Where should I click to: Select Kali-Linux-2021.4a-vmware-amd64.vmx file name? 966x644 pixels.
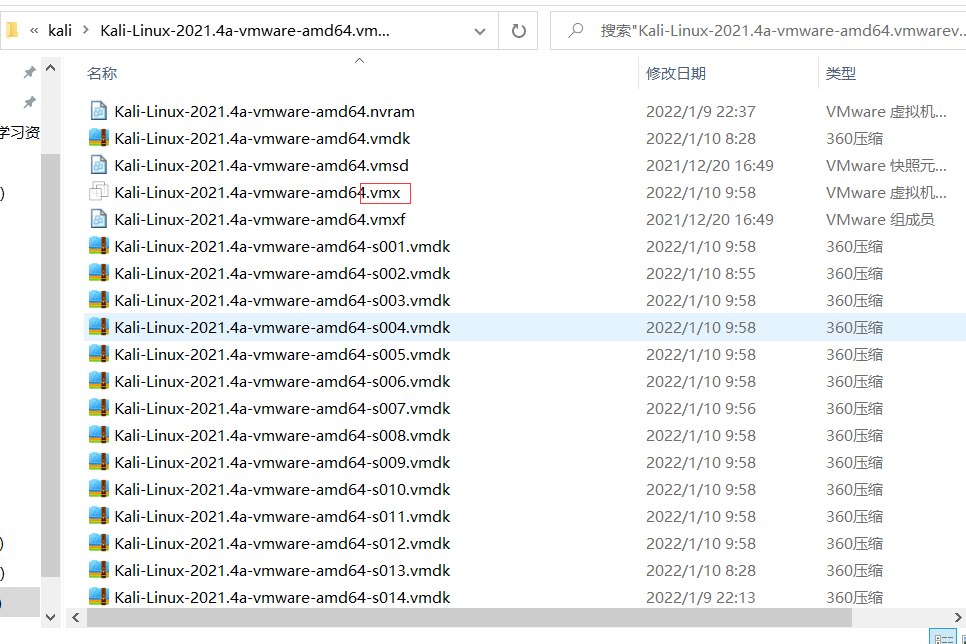(x=258, y=193)
